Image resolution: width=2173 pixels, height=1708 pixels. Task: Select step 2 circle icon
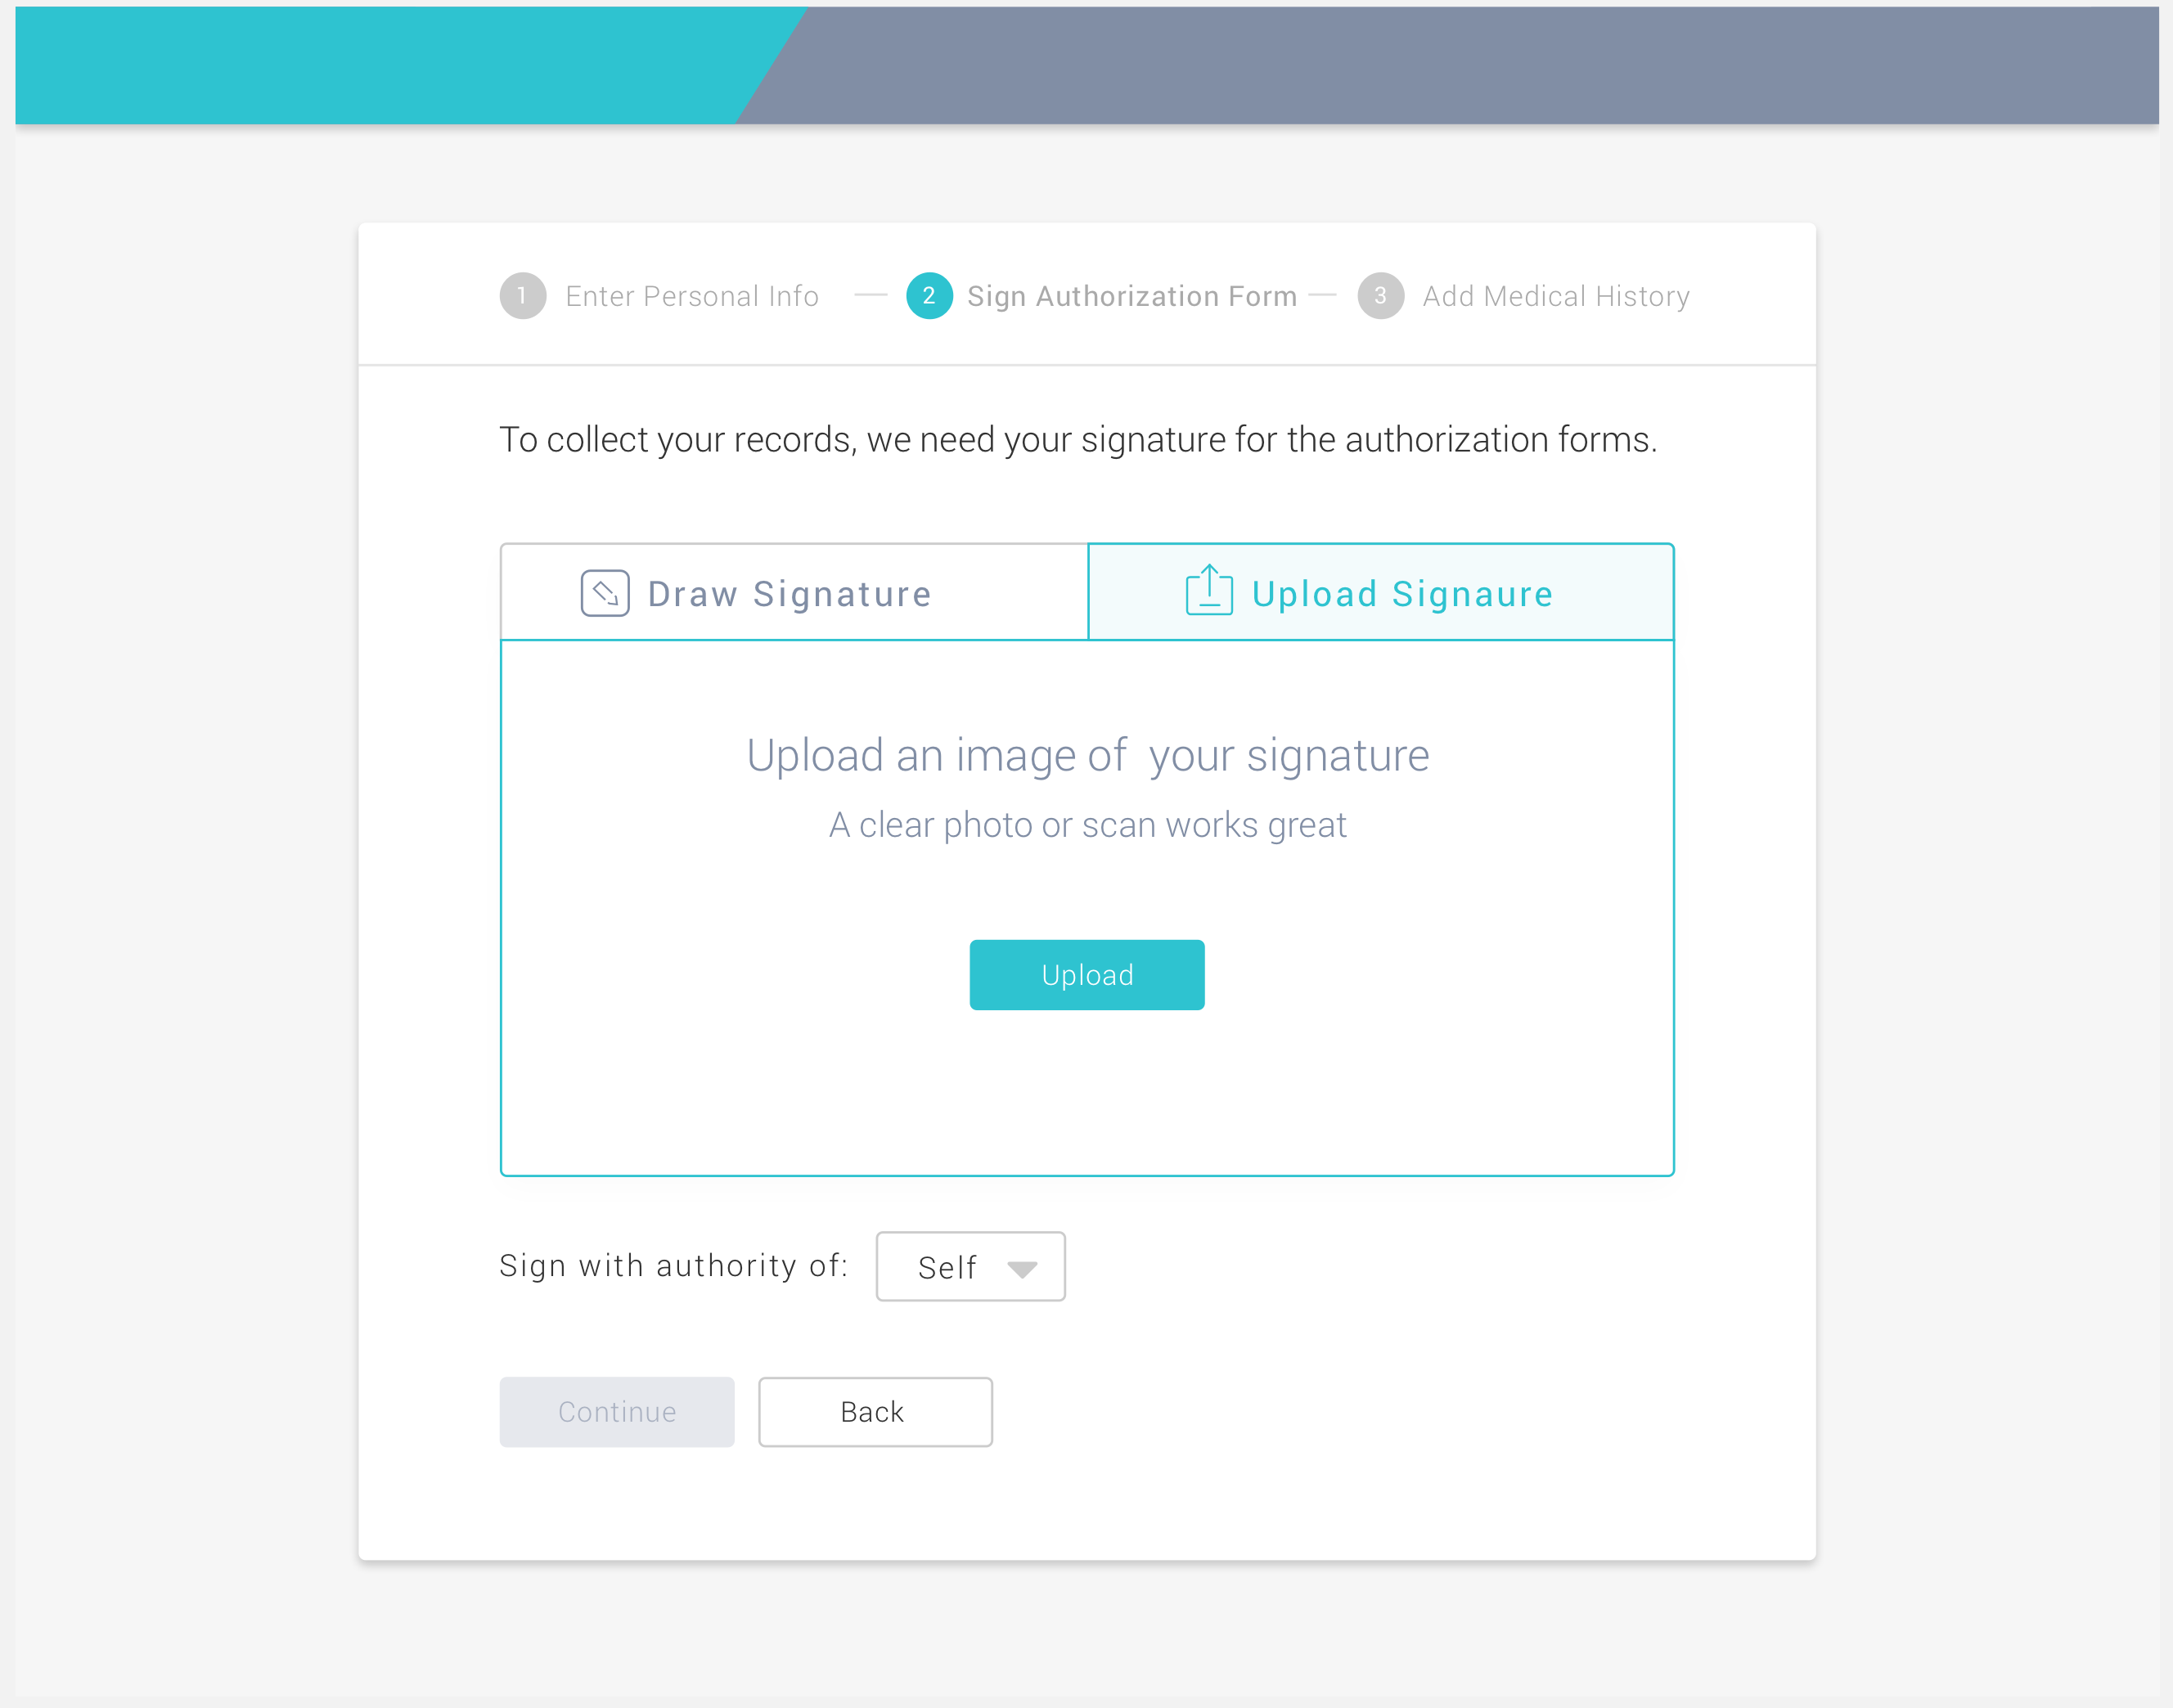[x=929, y=295]
